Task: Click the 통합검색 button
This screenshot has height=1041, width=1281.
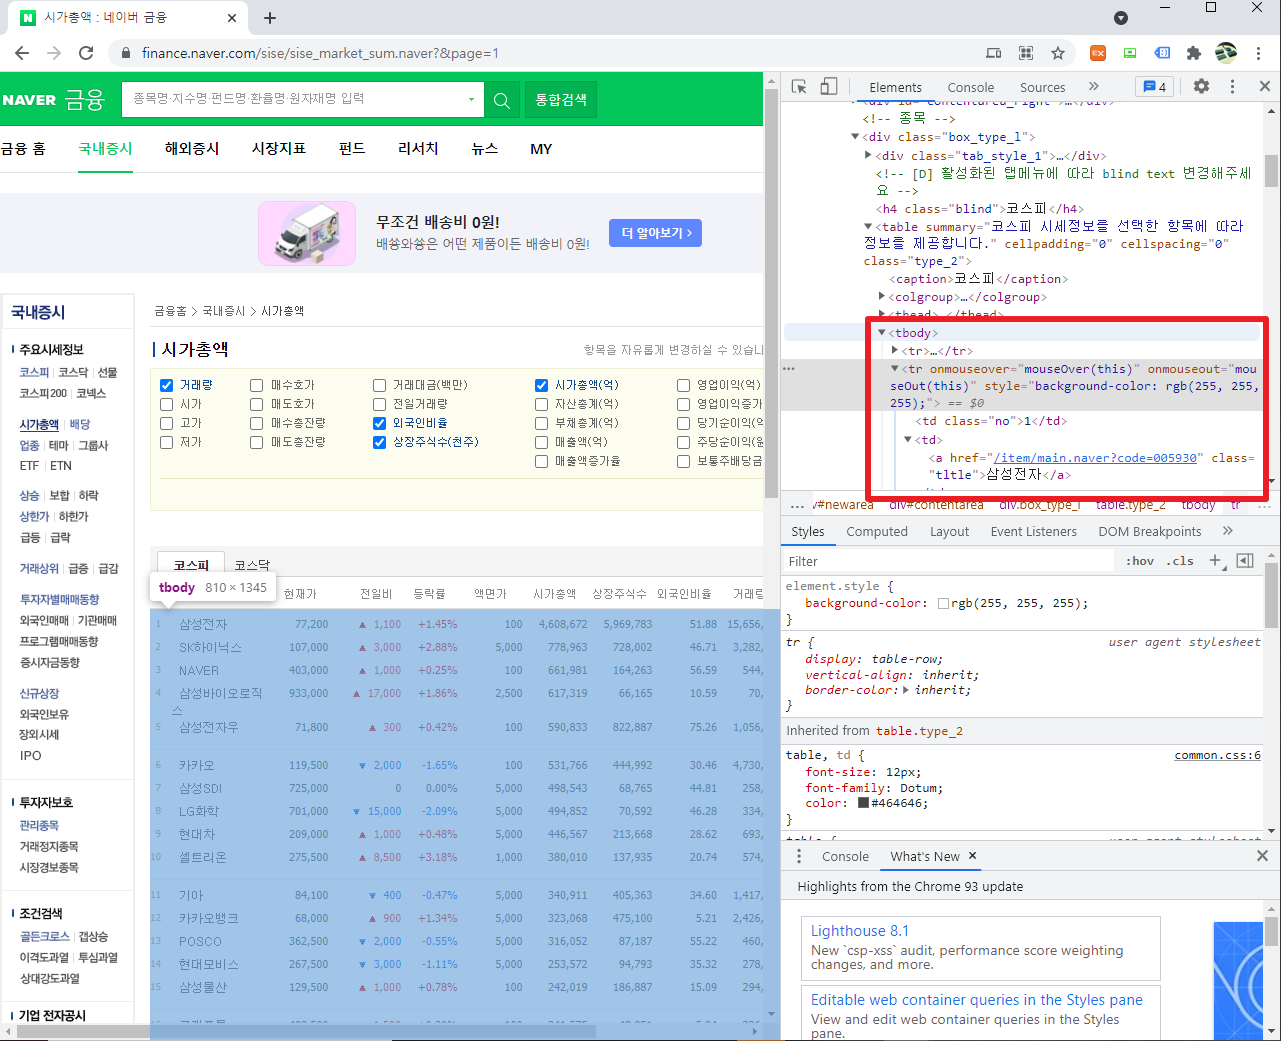Action: [x=561, y=99]
